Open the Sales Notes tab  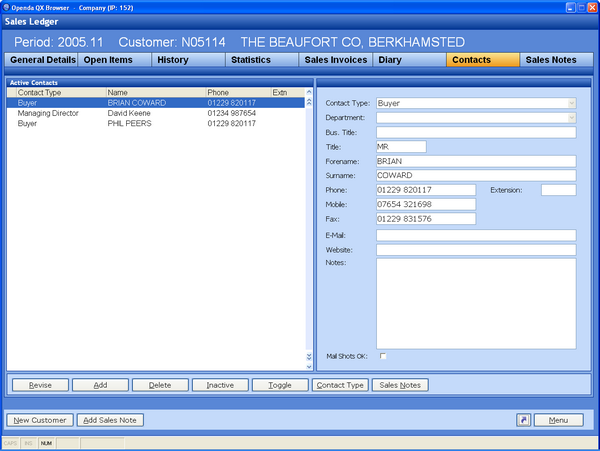click(557, 60)
